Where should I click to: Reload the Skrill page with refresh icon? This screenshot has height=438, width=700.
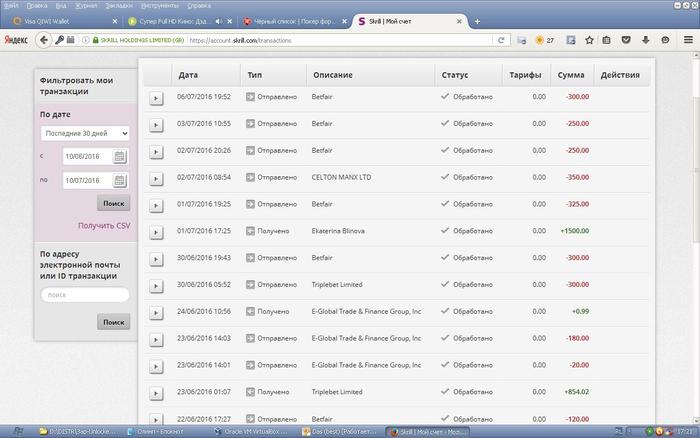501,40
